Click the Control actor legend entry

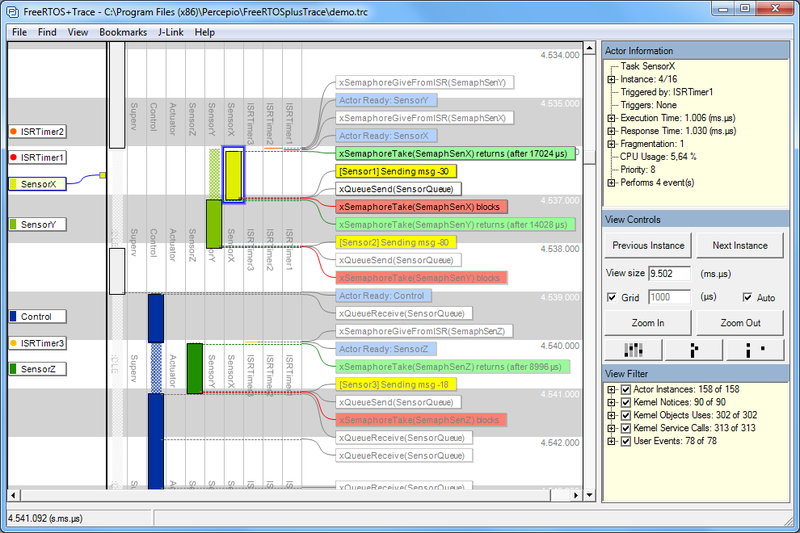pos(37,317)
